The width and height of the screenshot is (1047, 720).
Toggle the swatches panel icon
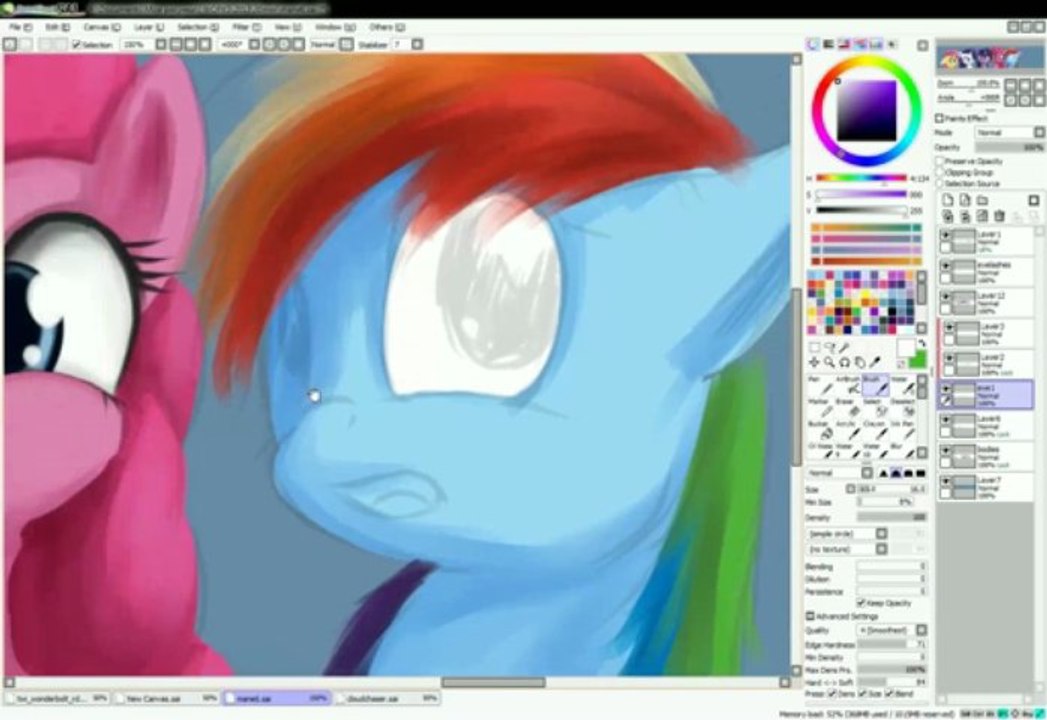[876, 44]
